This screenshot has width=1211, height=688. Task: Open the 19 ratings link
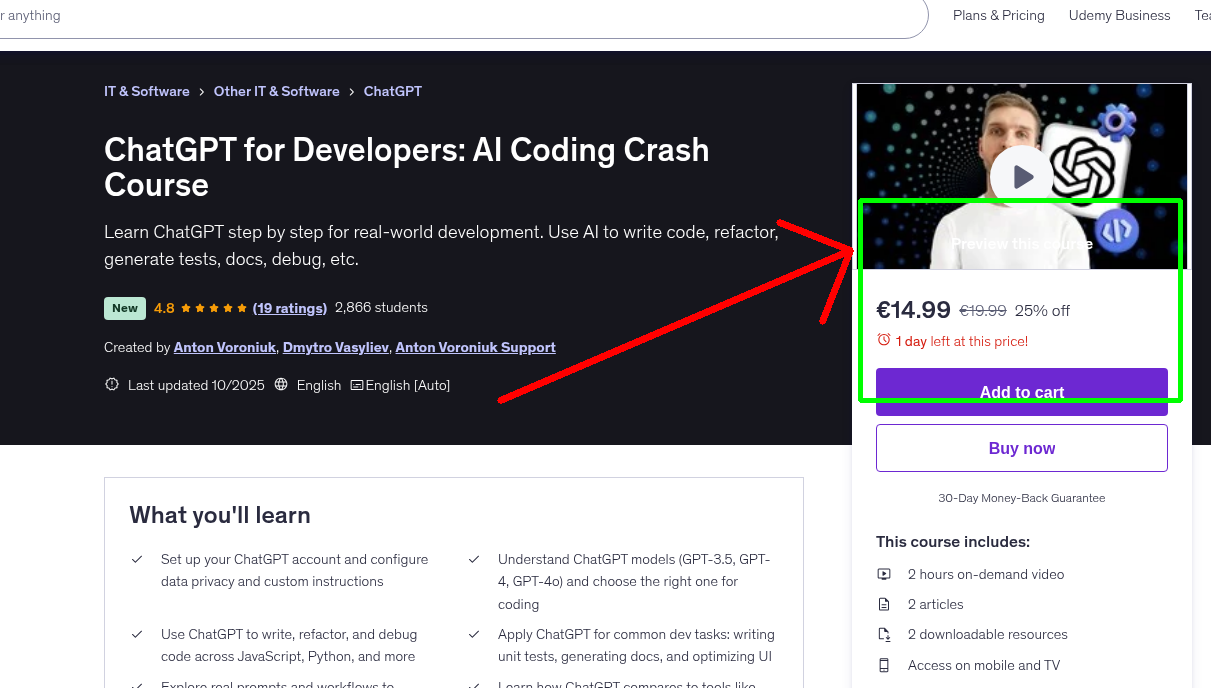pos(290,308)
